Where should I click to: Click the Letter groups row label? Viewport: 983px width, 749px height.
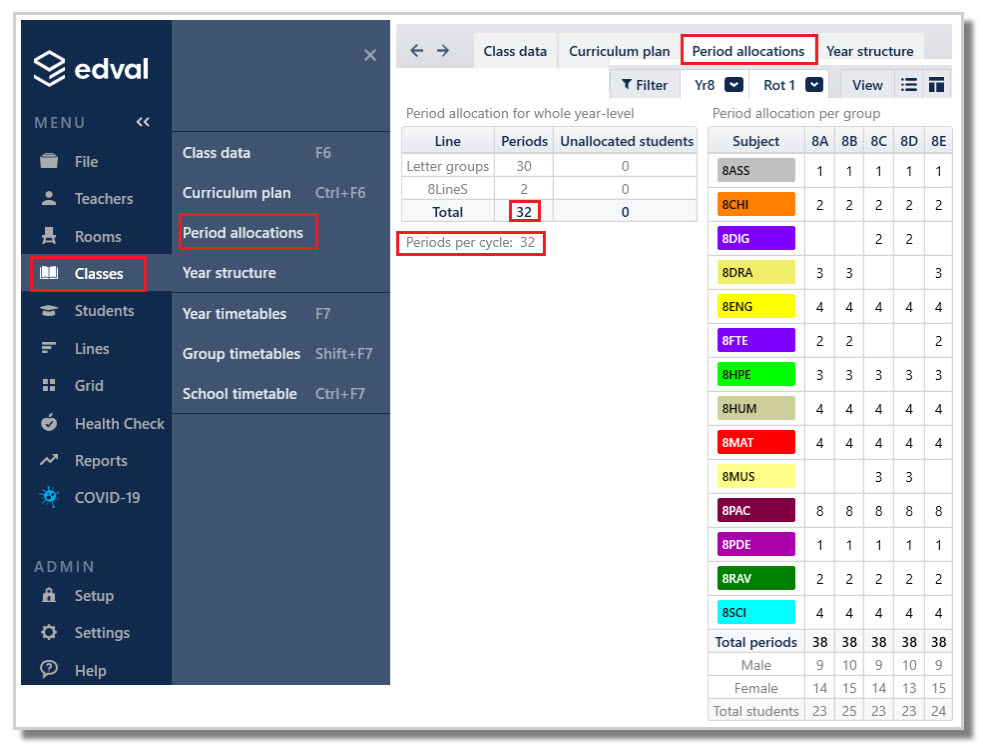tap(448, 166)
